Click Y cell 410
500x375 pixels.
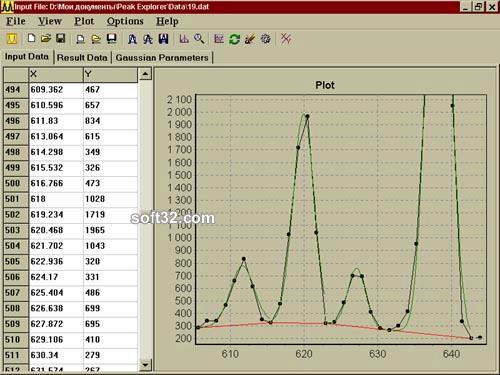[110, 340]
